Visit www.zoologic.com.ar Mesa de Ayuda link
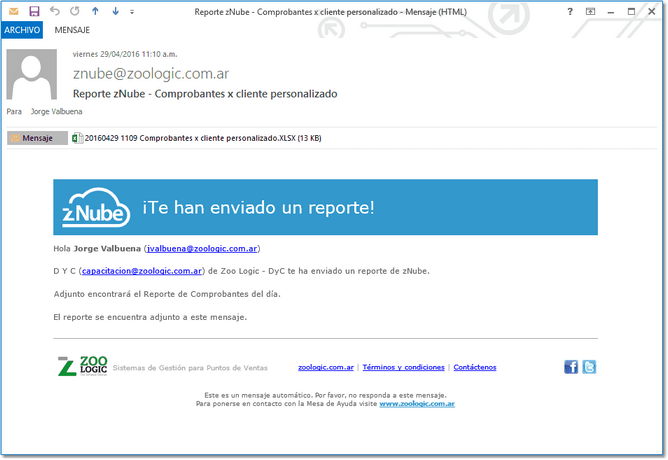This screenshot has width=668, height=460. pos(417,404)
